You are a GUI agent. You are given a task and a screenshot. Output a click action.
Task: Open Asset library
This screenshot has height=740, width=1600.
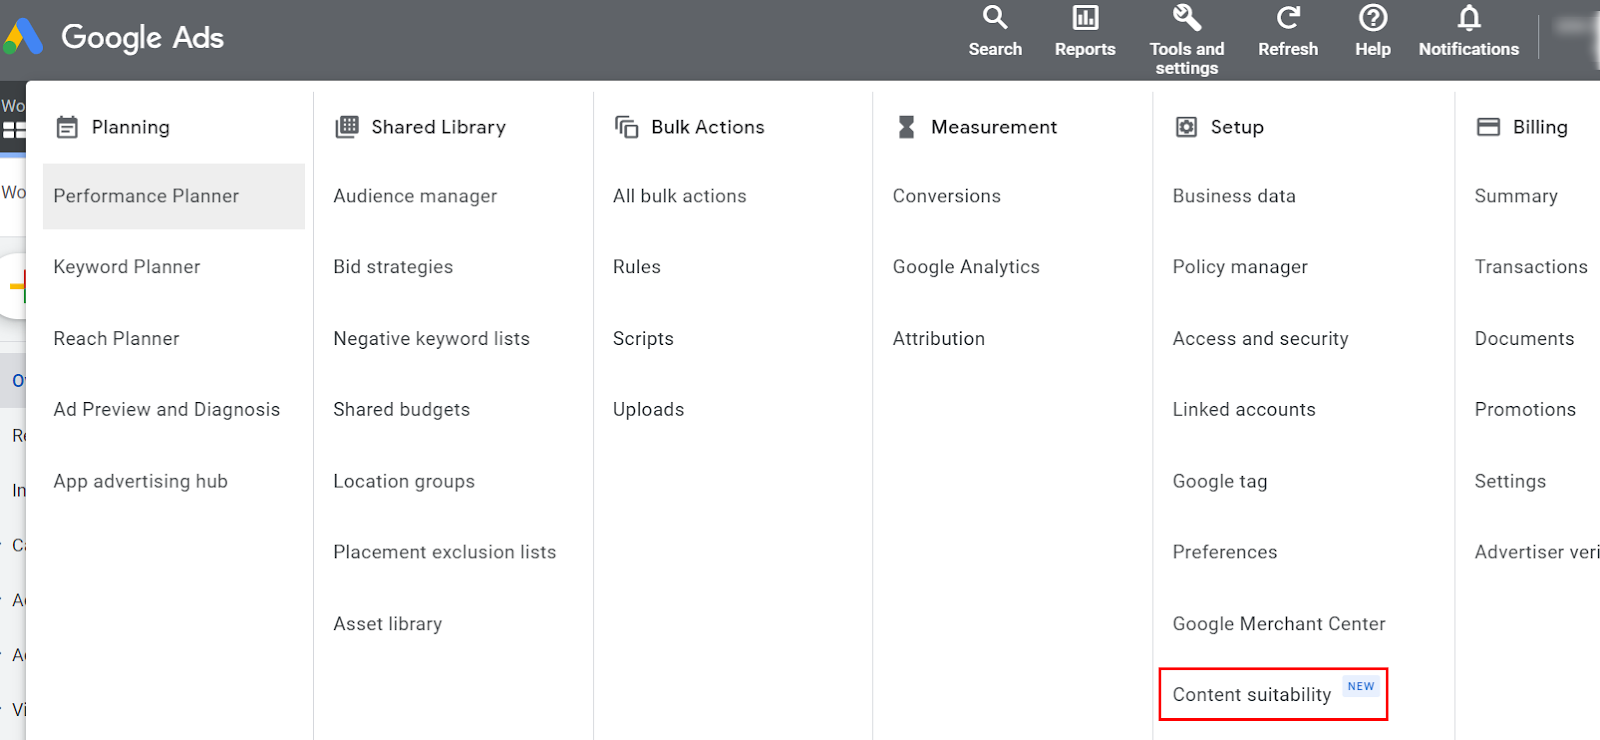click(388, 624)
